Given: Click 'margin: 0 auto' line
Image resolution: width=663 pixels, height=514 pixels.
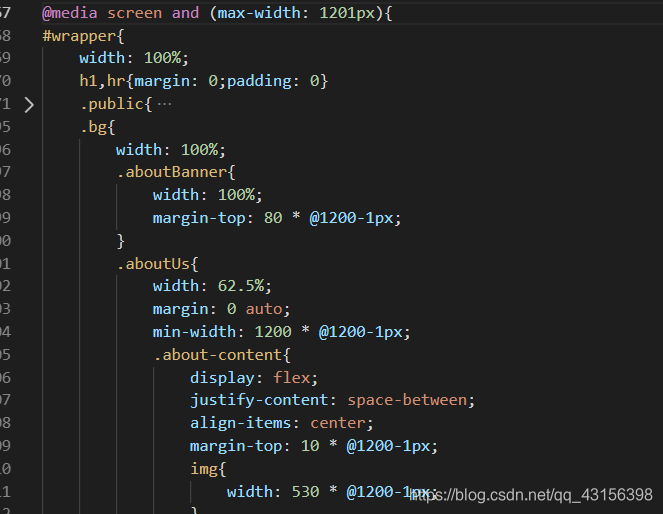Looking at the screenshot, I should [x=221, y=309].
